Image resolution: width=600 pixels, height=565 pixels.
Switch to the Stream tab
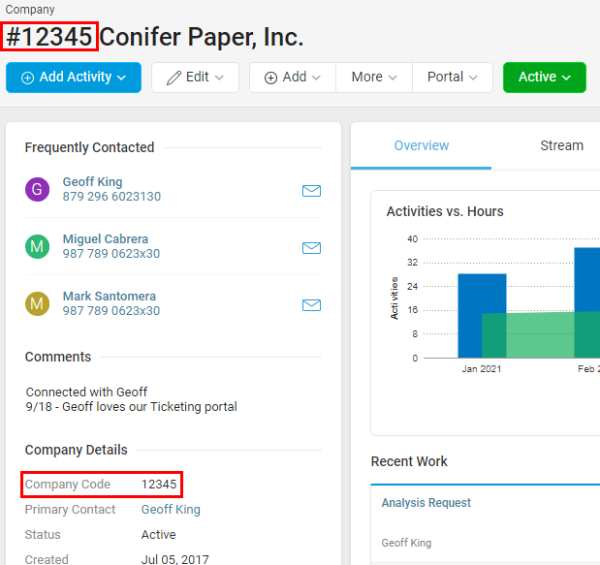(x=561, y=146)
